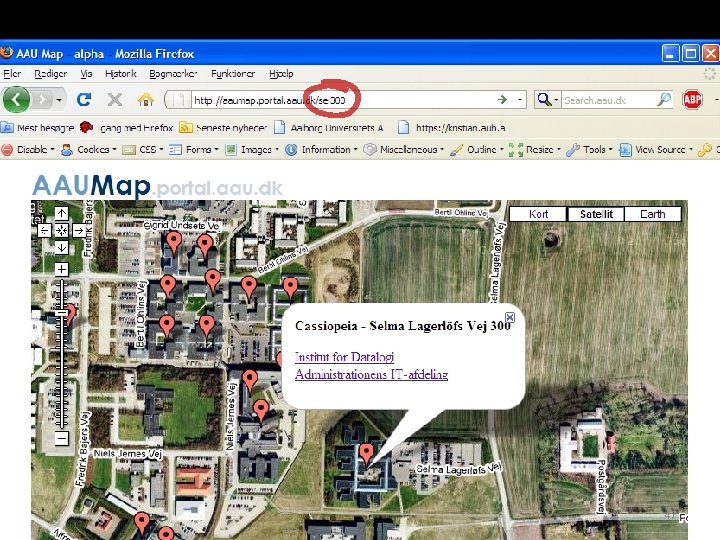Click the Forward navigation arrow
The width and height of the screenshot is (720, 540).
pos(42,99)
